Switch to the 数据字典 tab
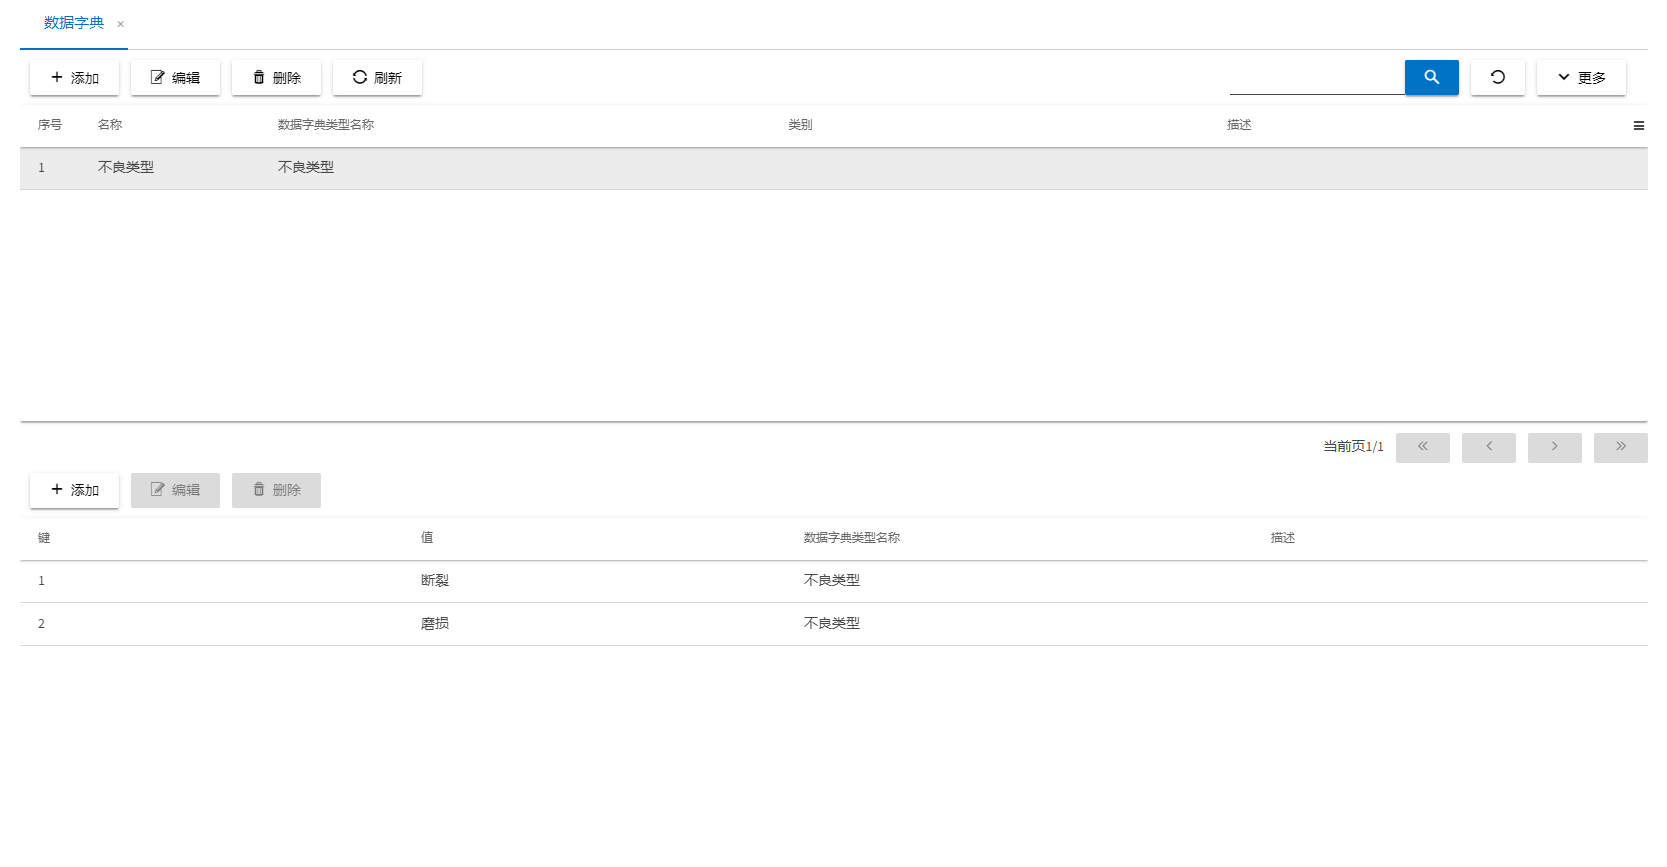This screenshot has width=1667, height=867. [74, 23]
